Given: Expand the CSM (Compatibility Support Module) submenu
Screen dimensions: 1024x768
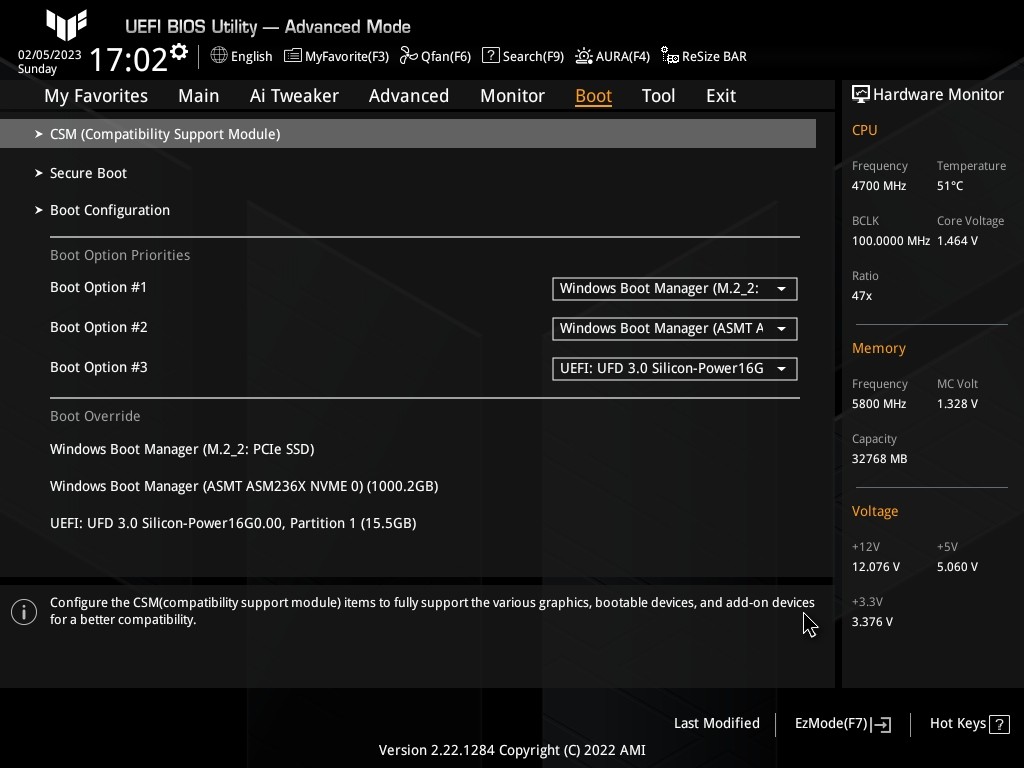Looking at the screenshot, I should pyautogui.click(x=165, y=134).
